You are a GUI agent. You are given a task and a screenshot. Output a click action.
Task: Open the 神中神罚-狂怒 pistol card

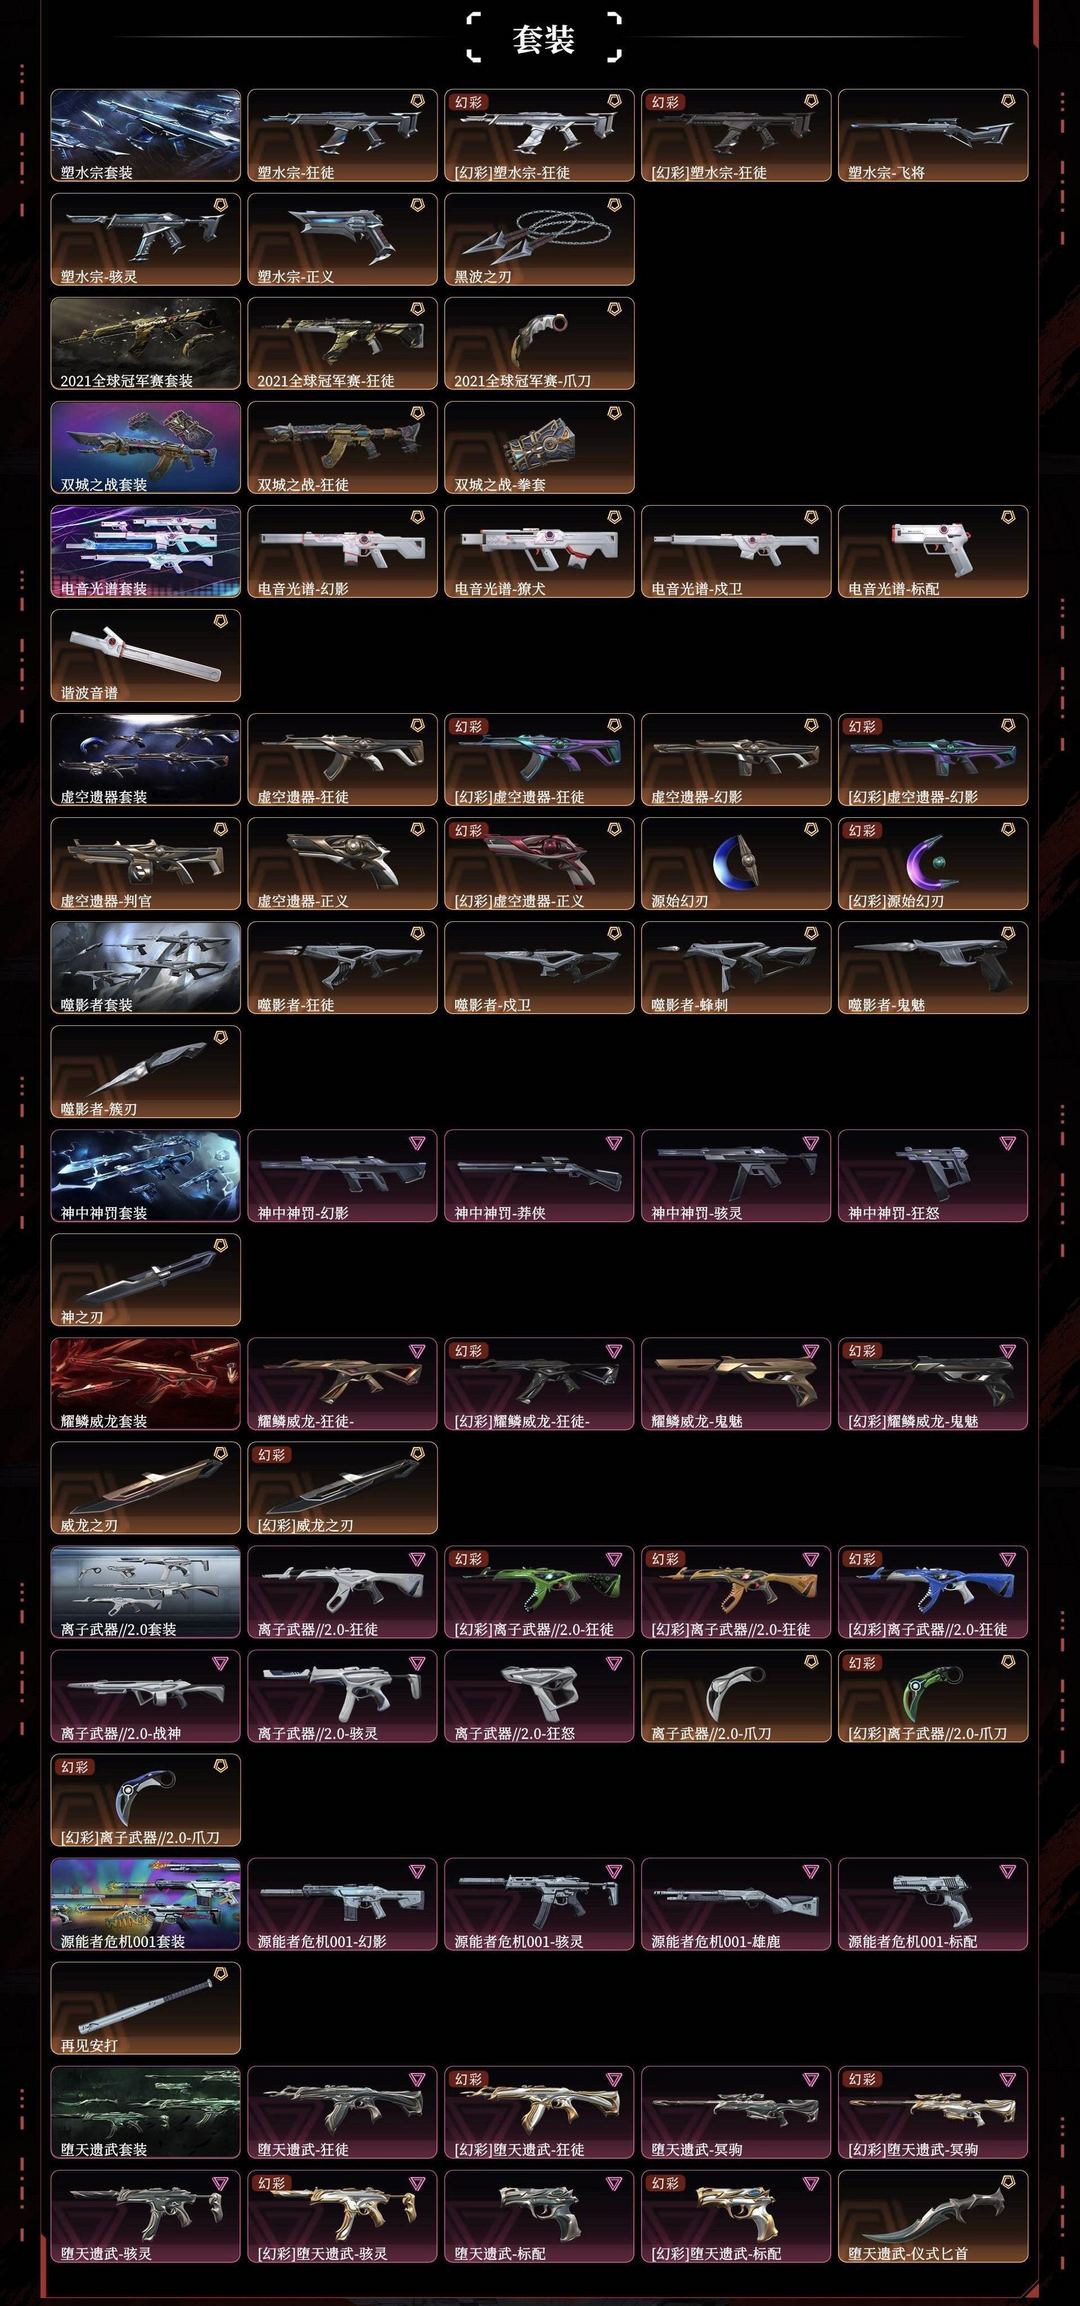pos(933,1175)
